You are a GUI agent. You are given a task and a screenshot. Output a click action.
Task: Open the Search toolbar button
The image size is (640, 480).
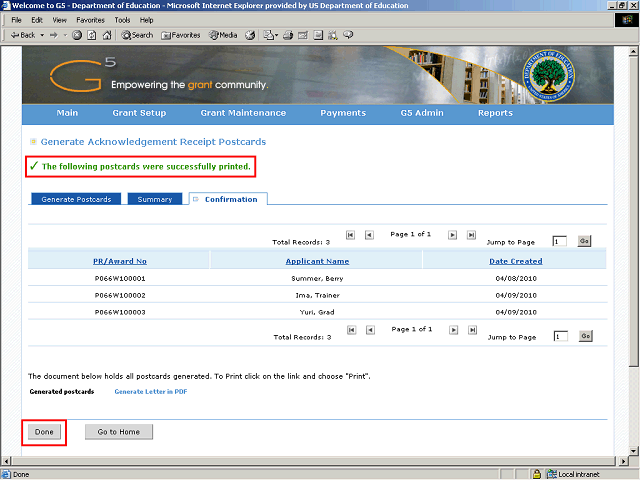click(137, 36)
